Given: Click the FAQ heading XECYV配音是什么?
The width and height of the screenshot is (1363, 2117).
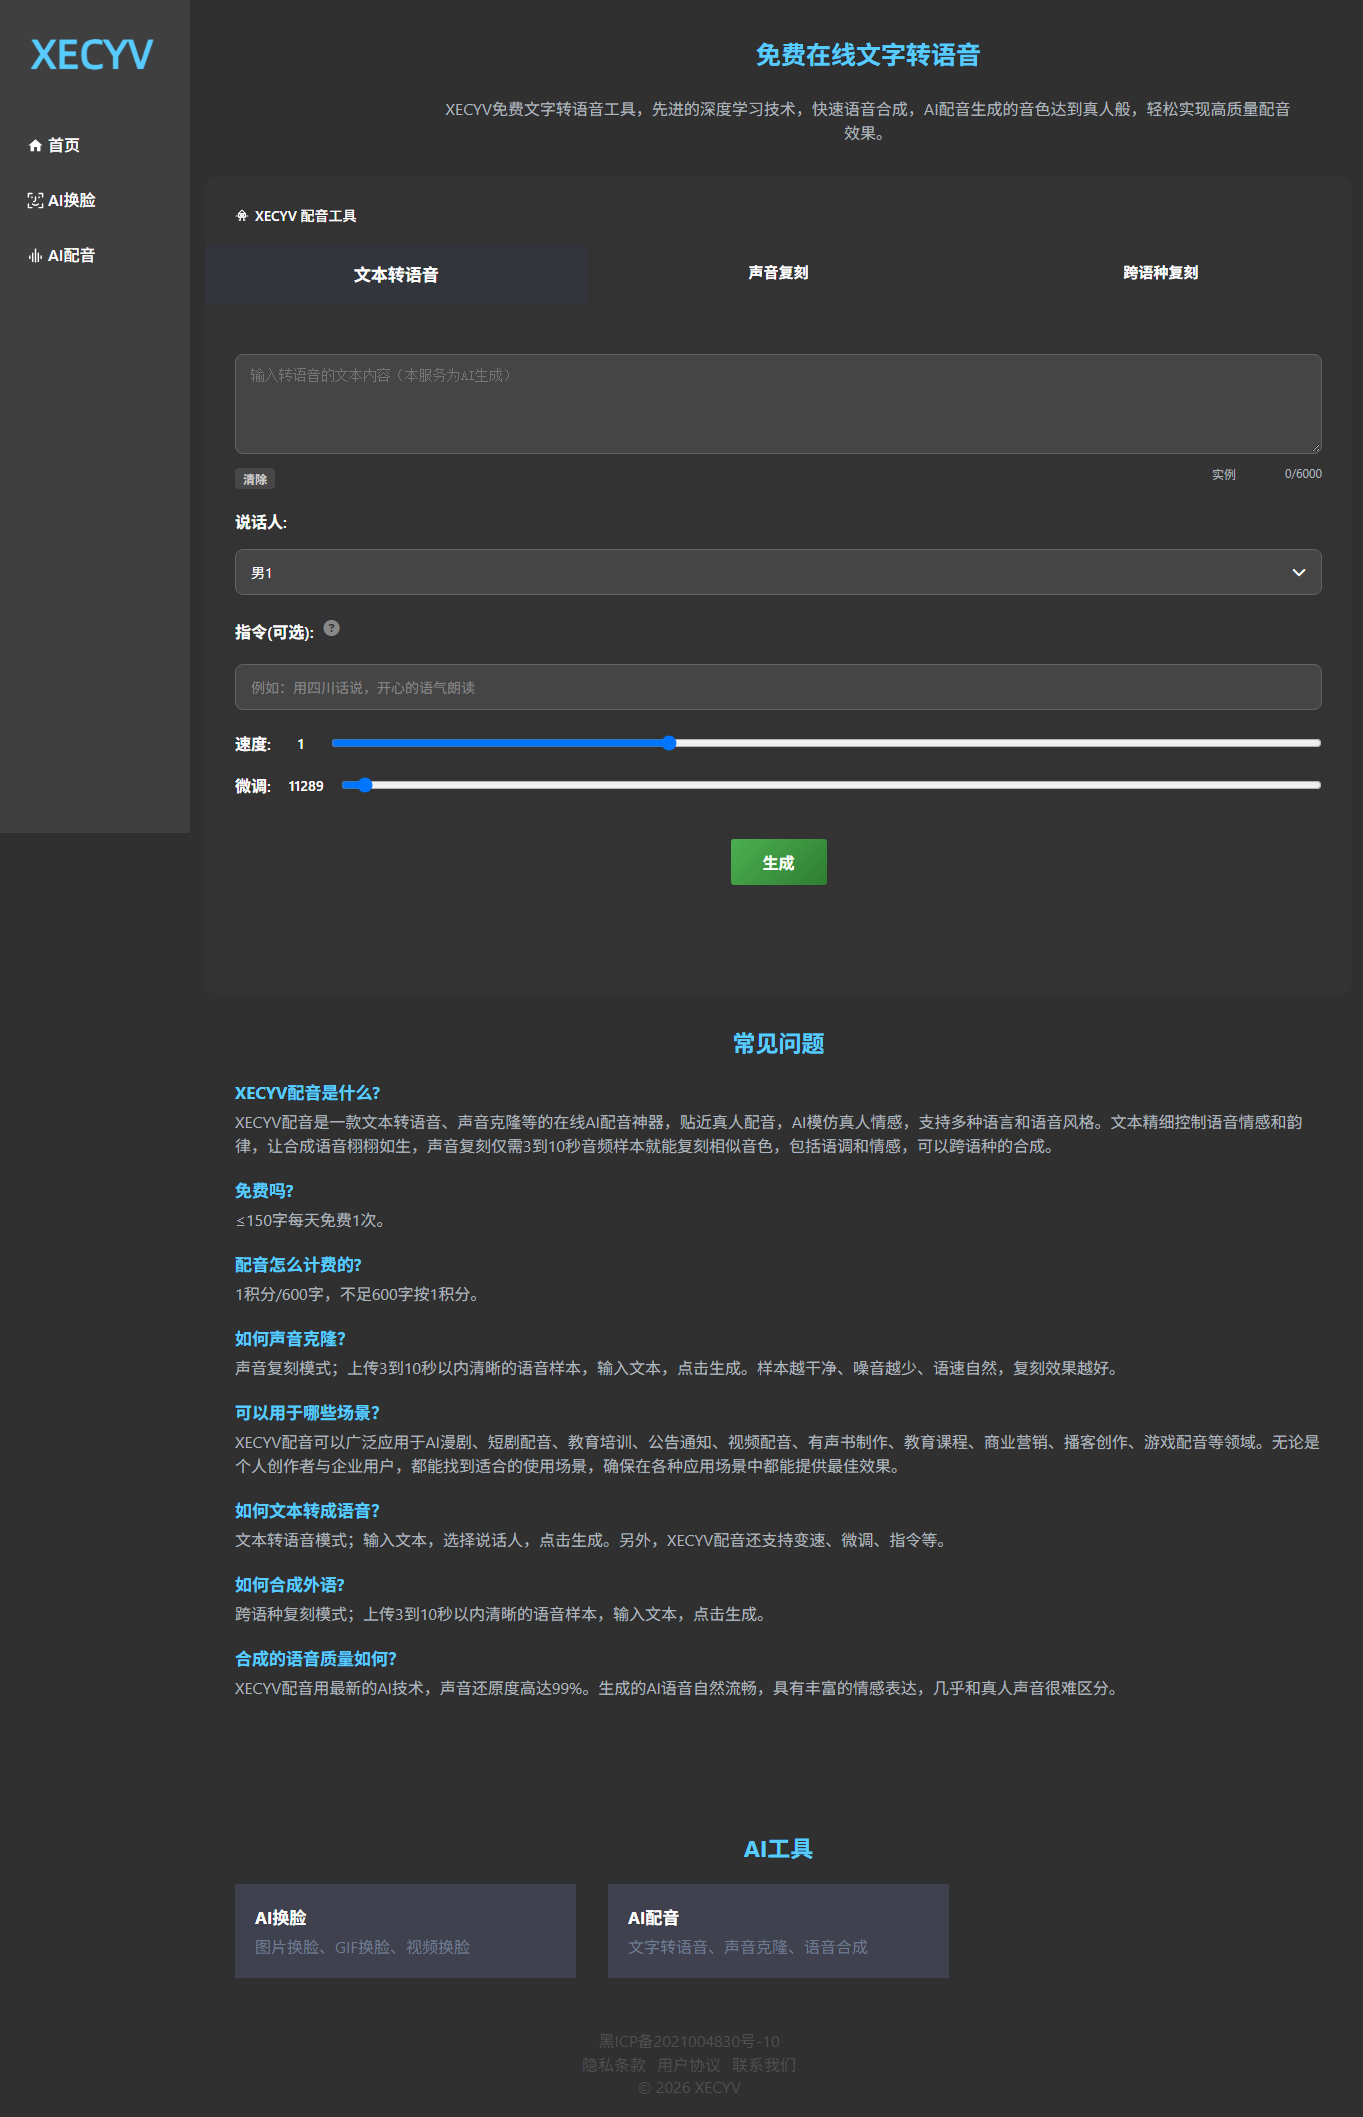Looking at the screenshot, I should pos(307,1093).
